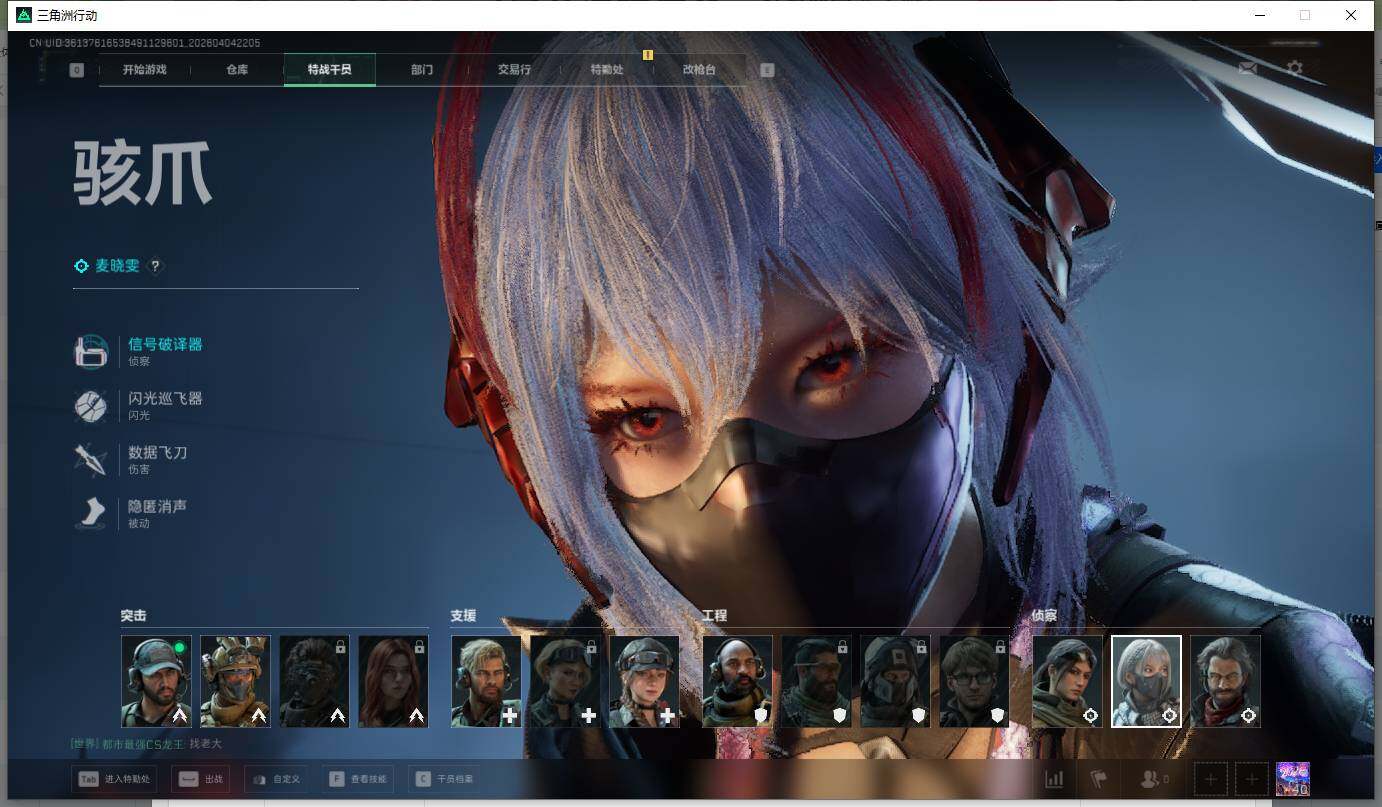Click the empty plus slot beside friends icon
Screen dimensions: 1382x807
coord(1211,779)
